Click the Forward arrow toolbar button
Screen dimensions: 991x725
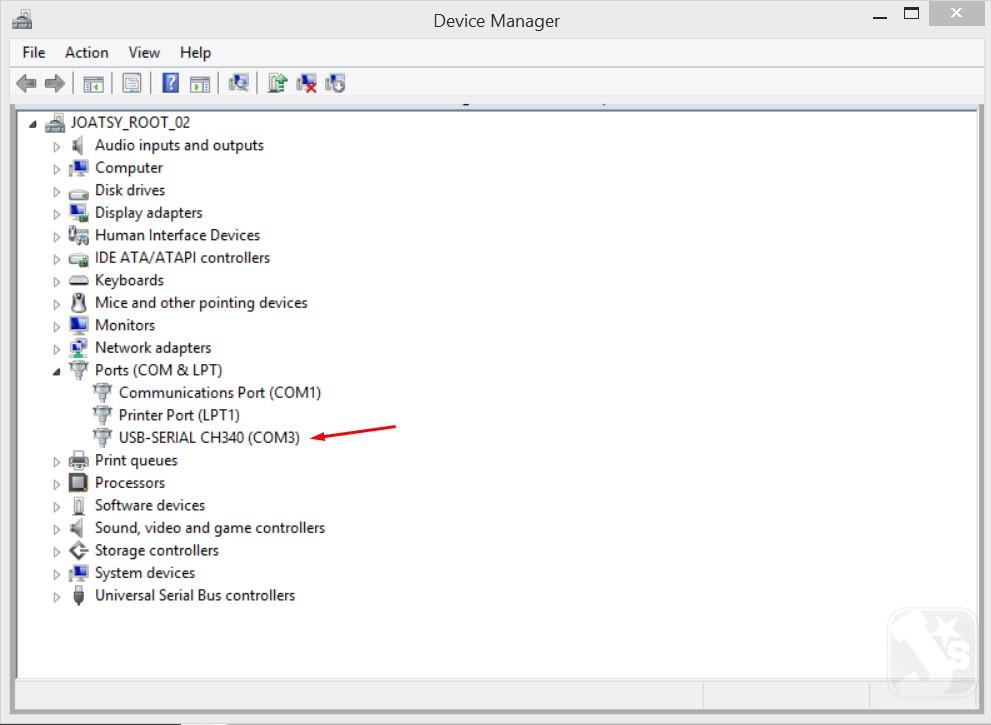click(55, 83)
